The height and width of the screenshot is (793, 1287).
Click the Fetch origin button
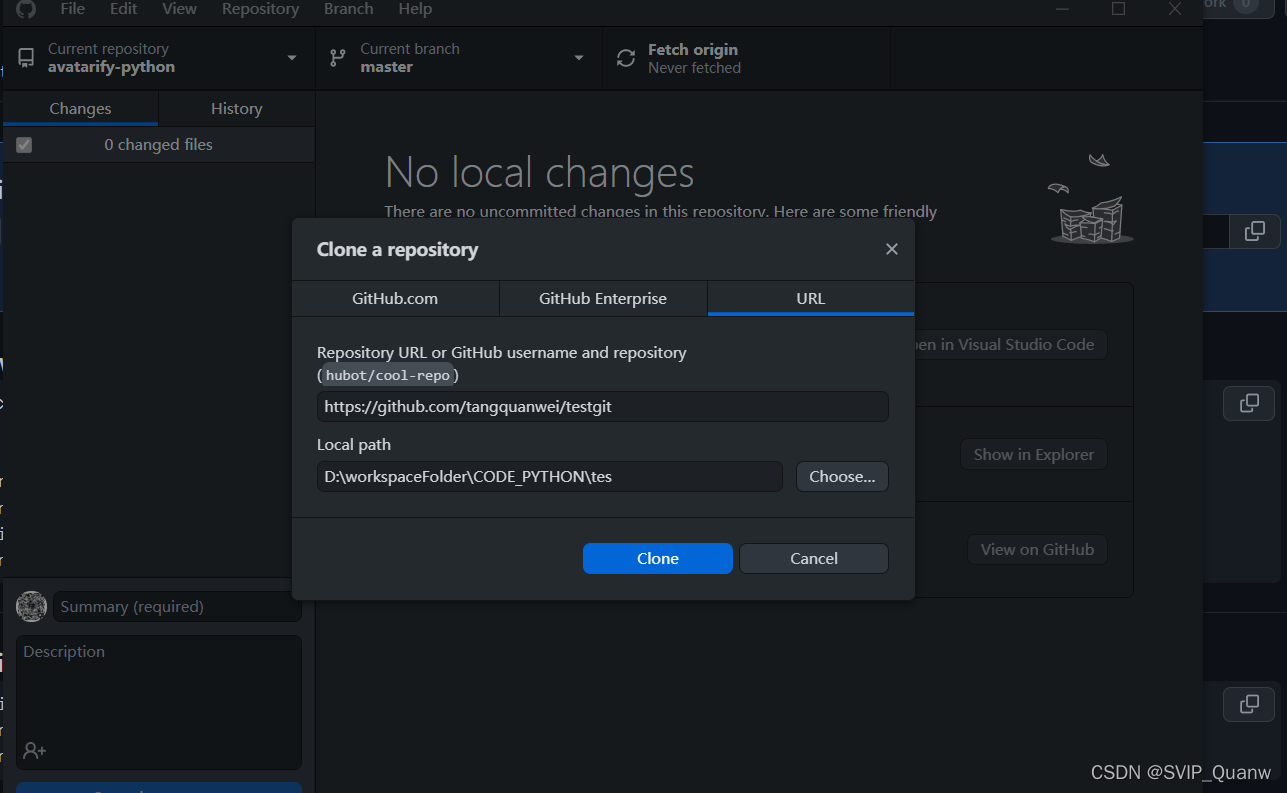(x=746, y=58)
